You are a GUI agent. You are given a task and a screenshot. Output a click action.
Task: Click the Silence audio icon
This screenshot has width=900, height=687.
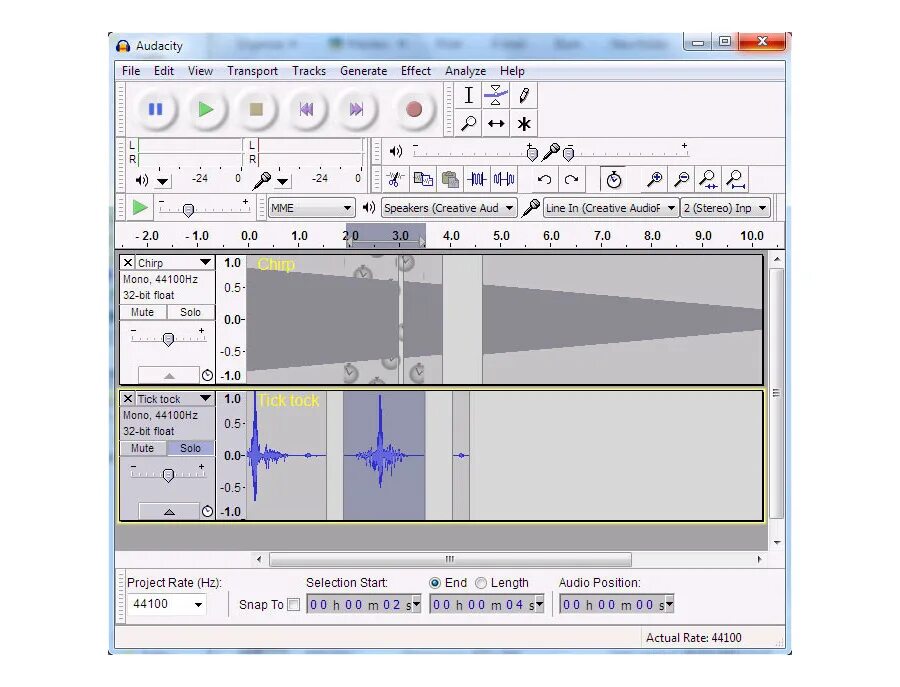coord(504,180)
